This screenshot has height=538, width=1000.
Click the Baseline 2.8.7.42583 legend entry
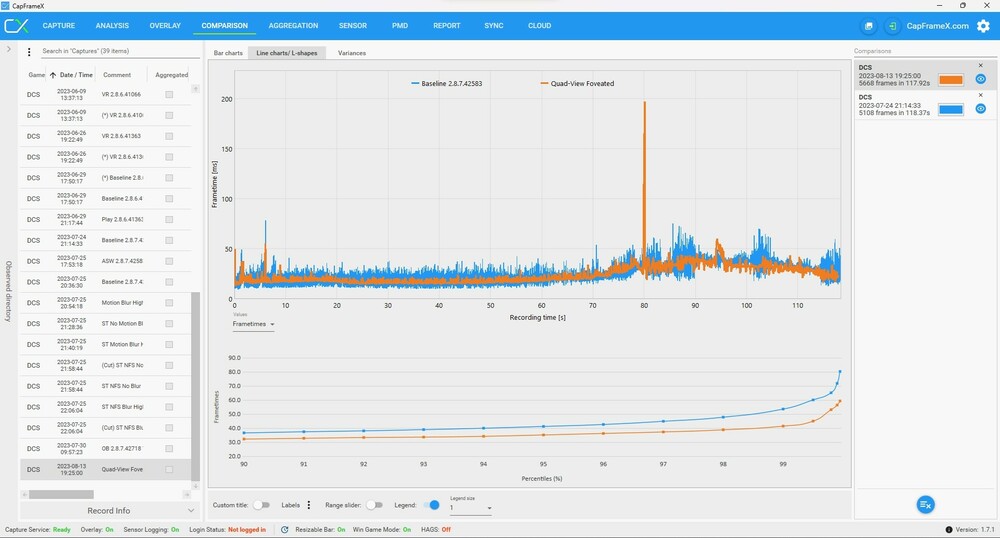click(446, 84)
